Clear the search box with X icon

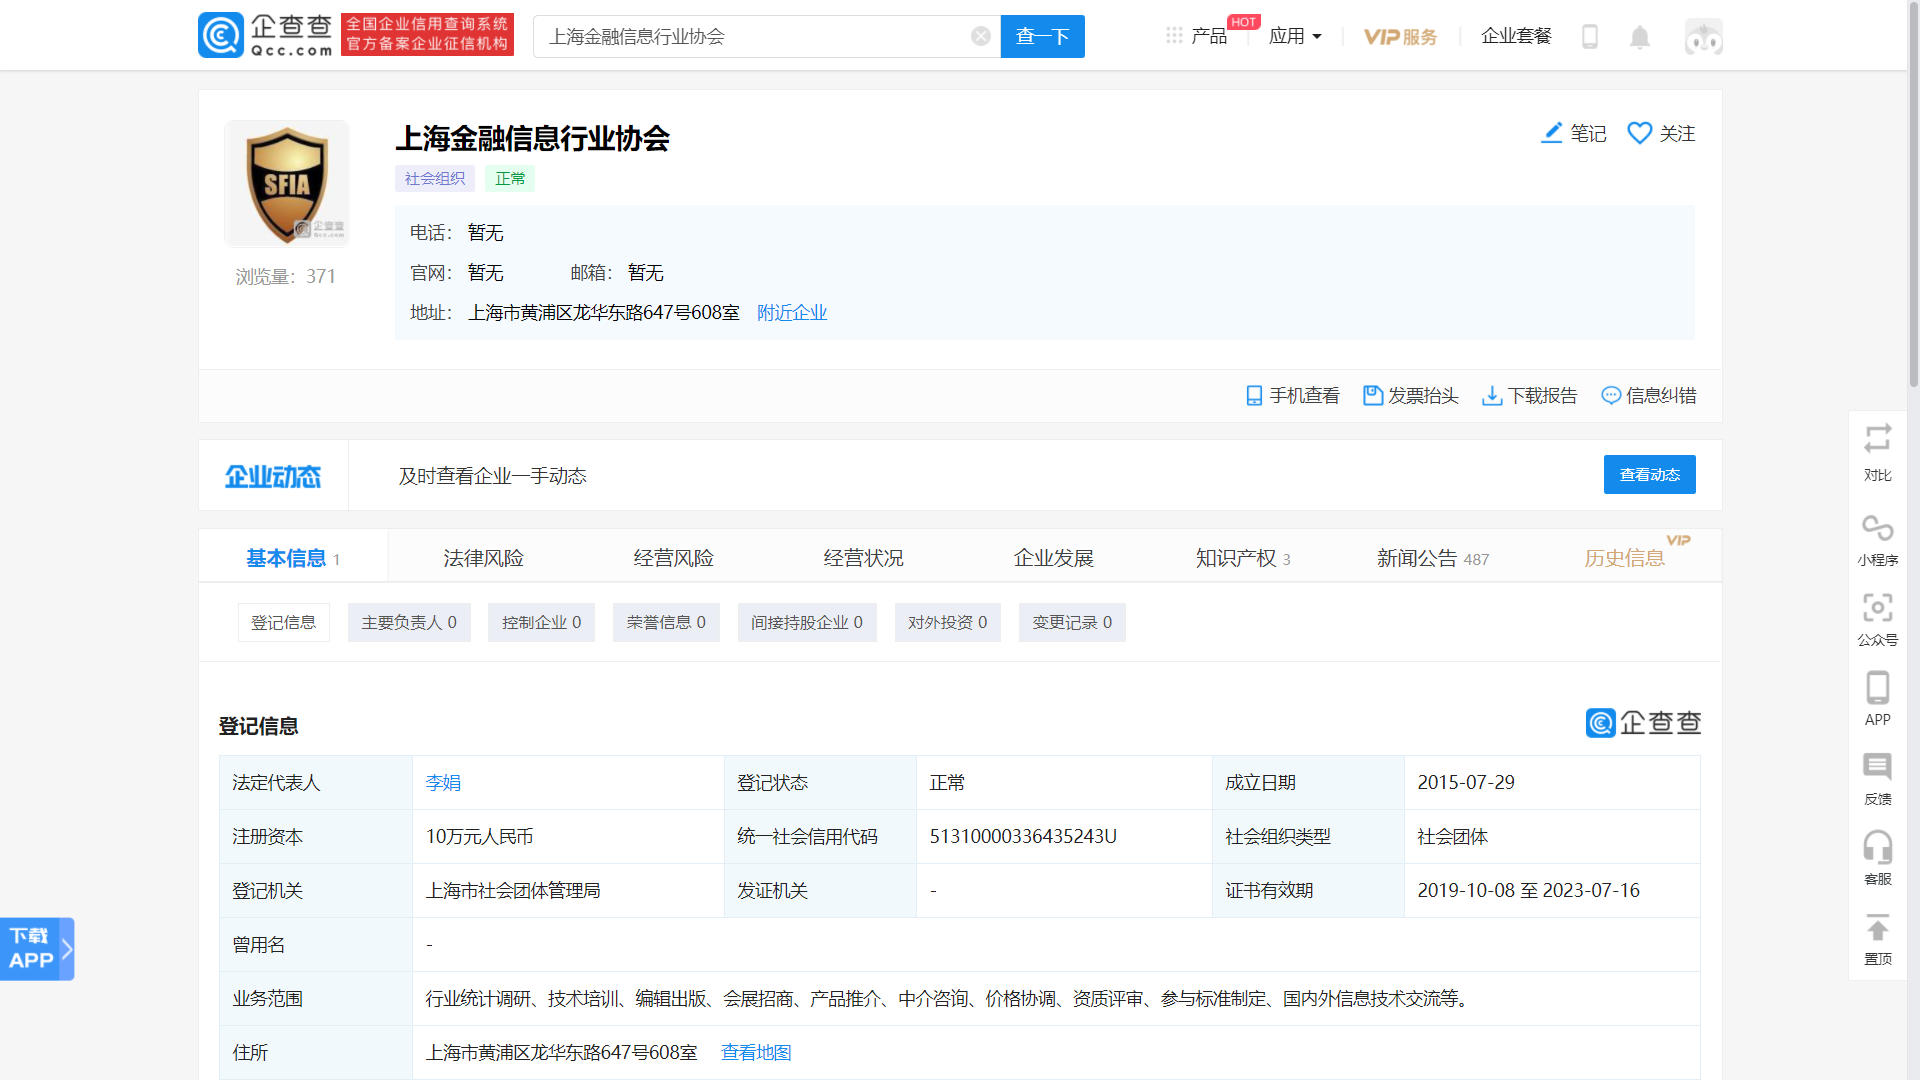[980, 37]
